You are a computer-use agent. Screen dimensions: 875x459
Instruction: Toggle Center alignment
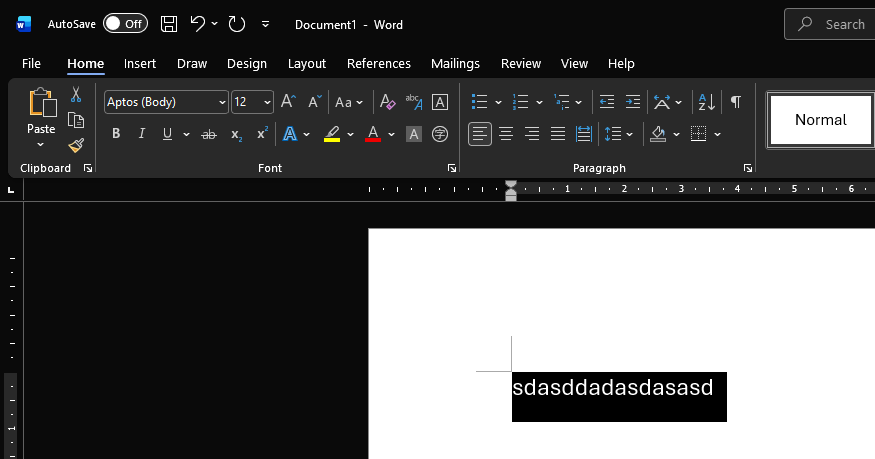[506, 134]
